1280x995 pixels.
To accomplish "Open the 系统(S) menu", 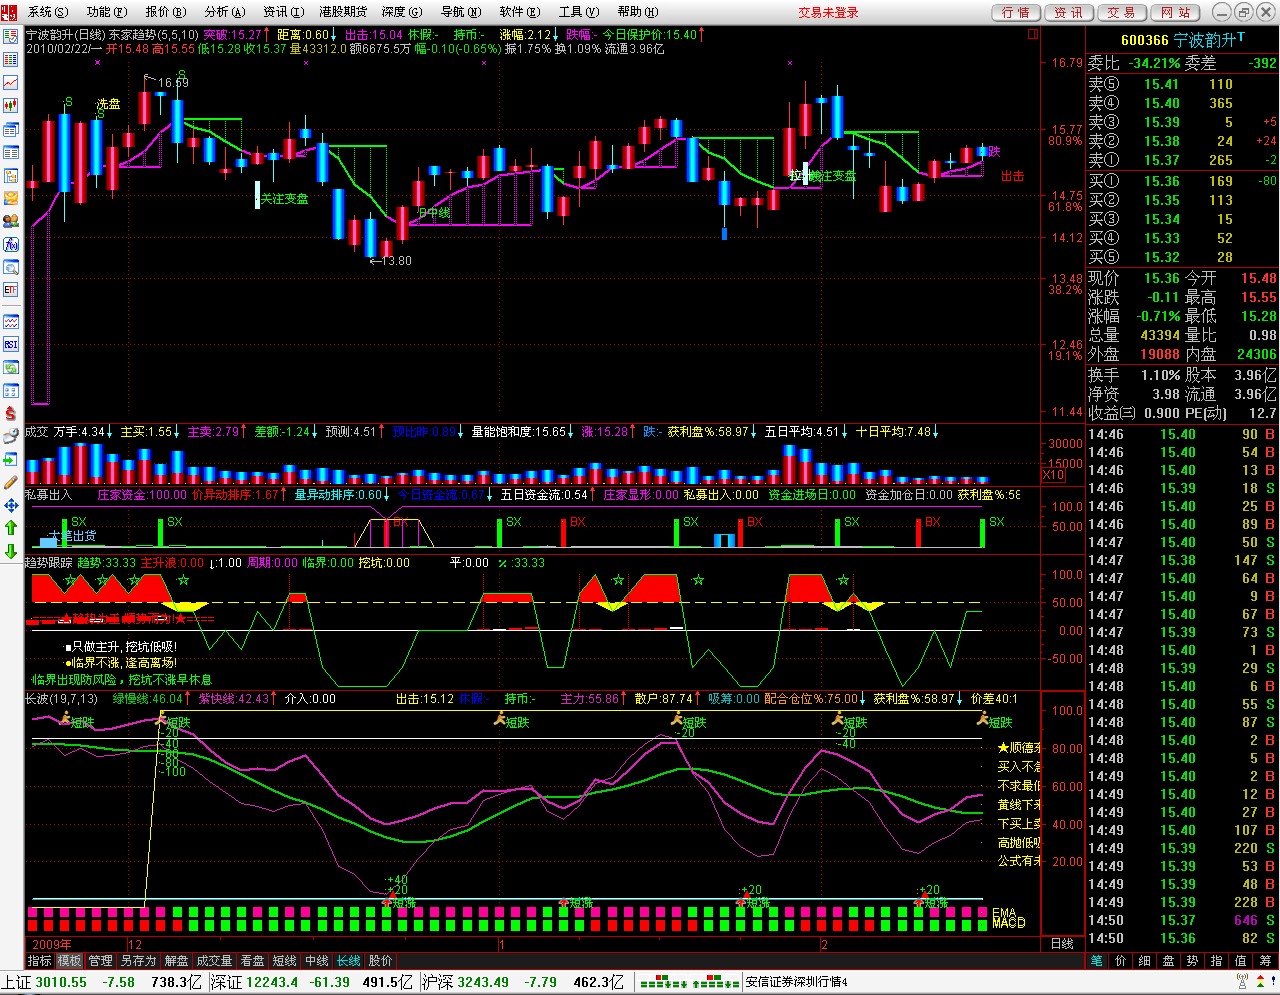I will click(47, 12).
